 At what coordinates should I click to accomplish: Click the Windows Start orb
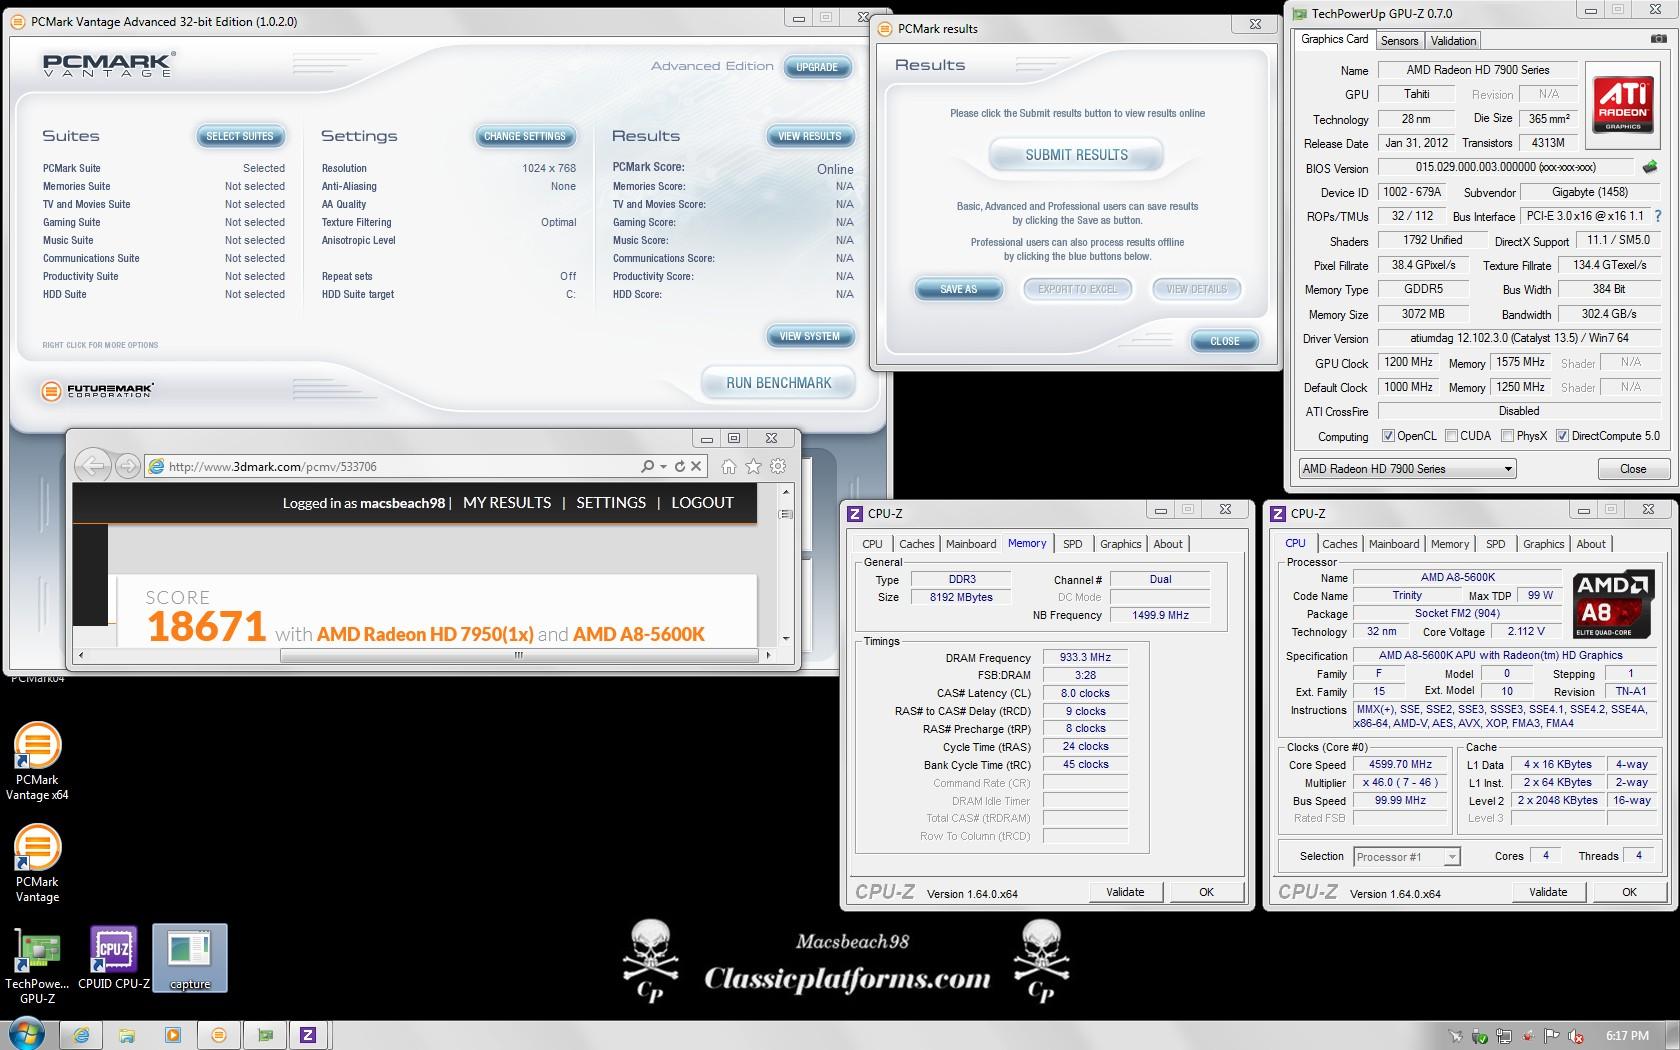tap(26, 1035)
